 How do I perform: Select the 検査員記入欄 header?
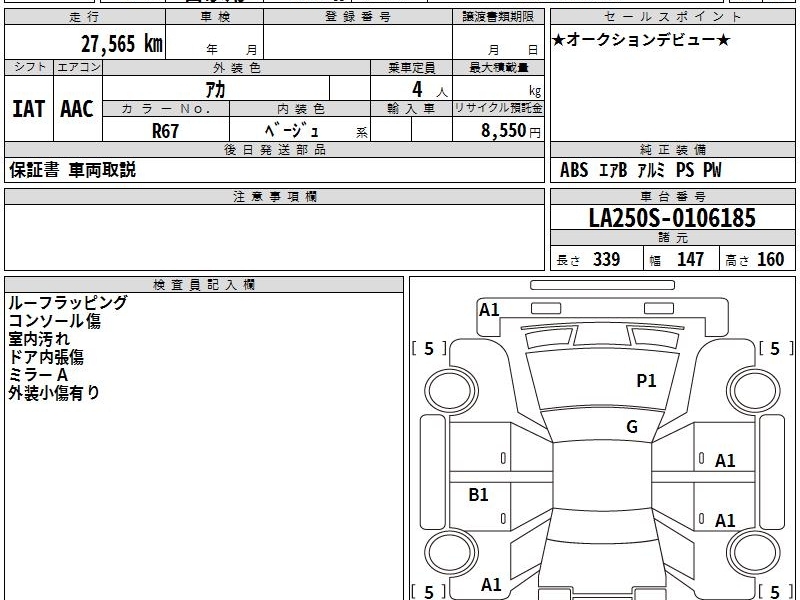pyautogui.click(x=204, y=285)
